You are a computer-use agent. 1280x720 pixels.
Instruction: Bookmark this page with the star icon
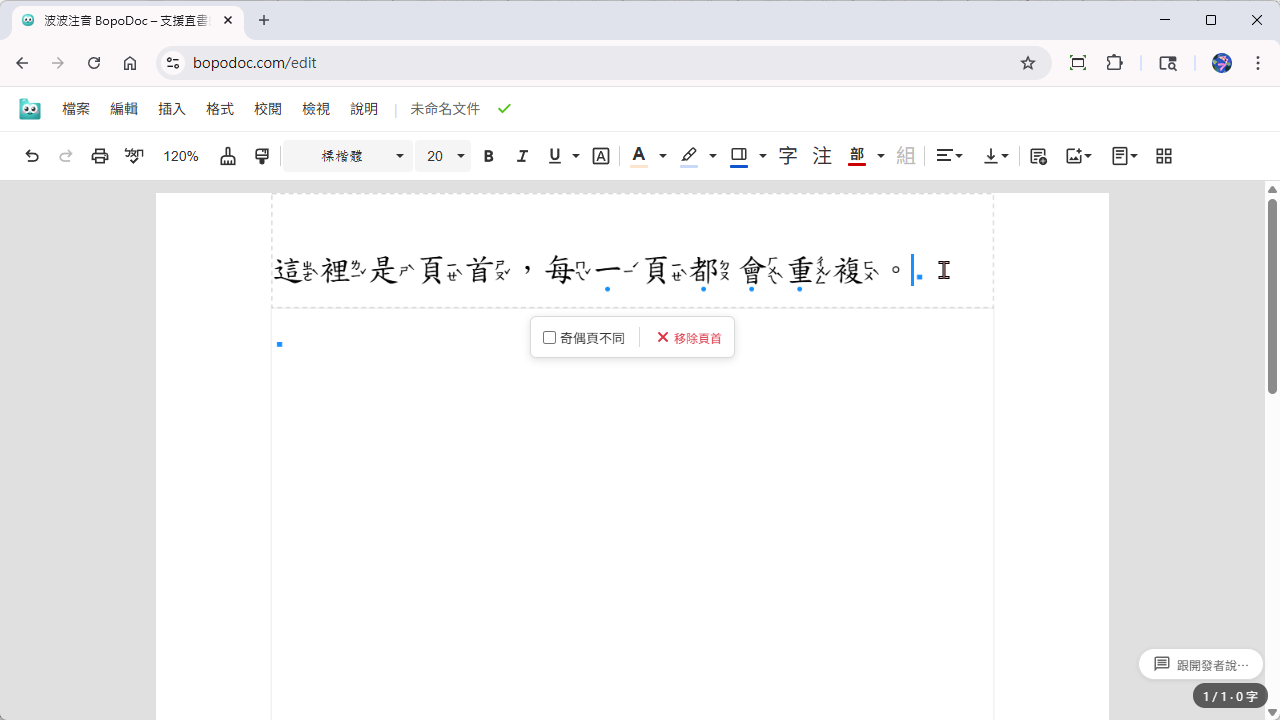pos(1028,63)
